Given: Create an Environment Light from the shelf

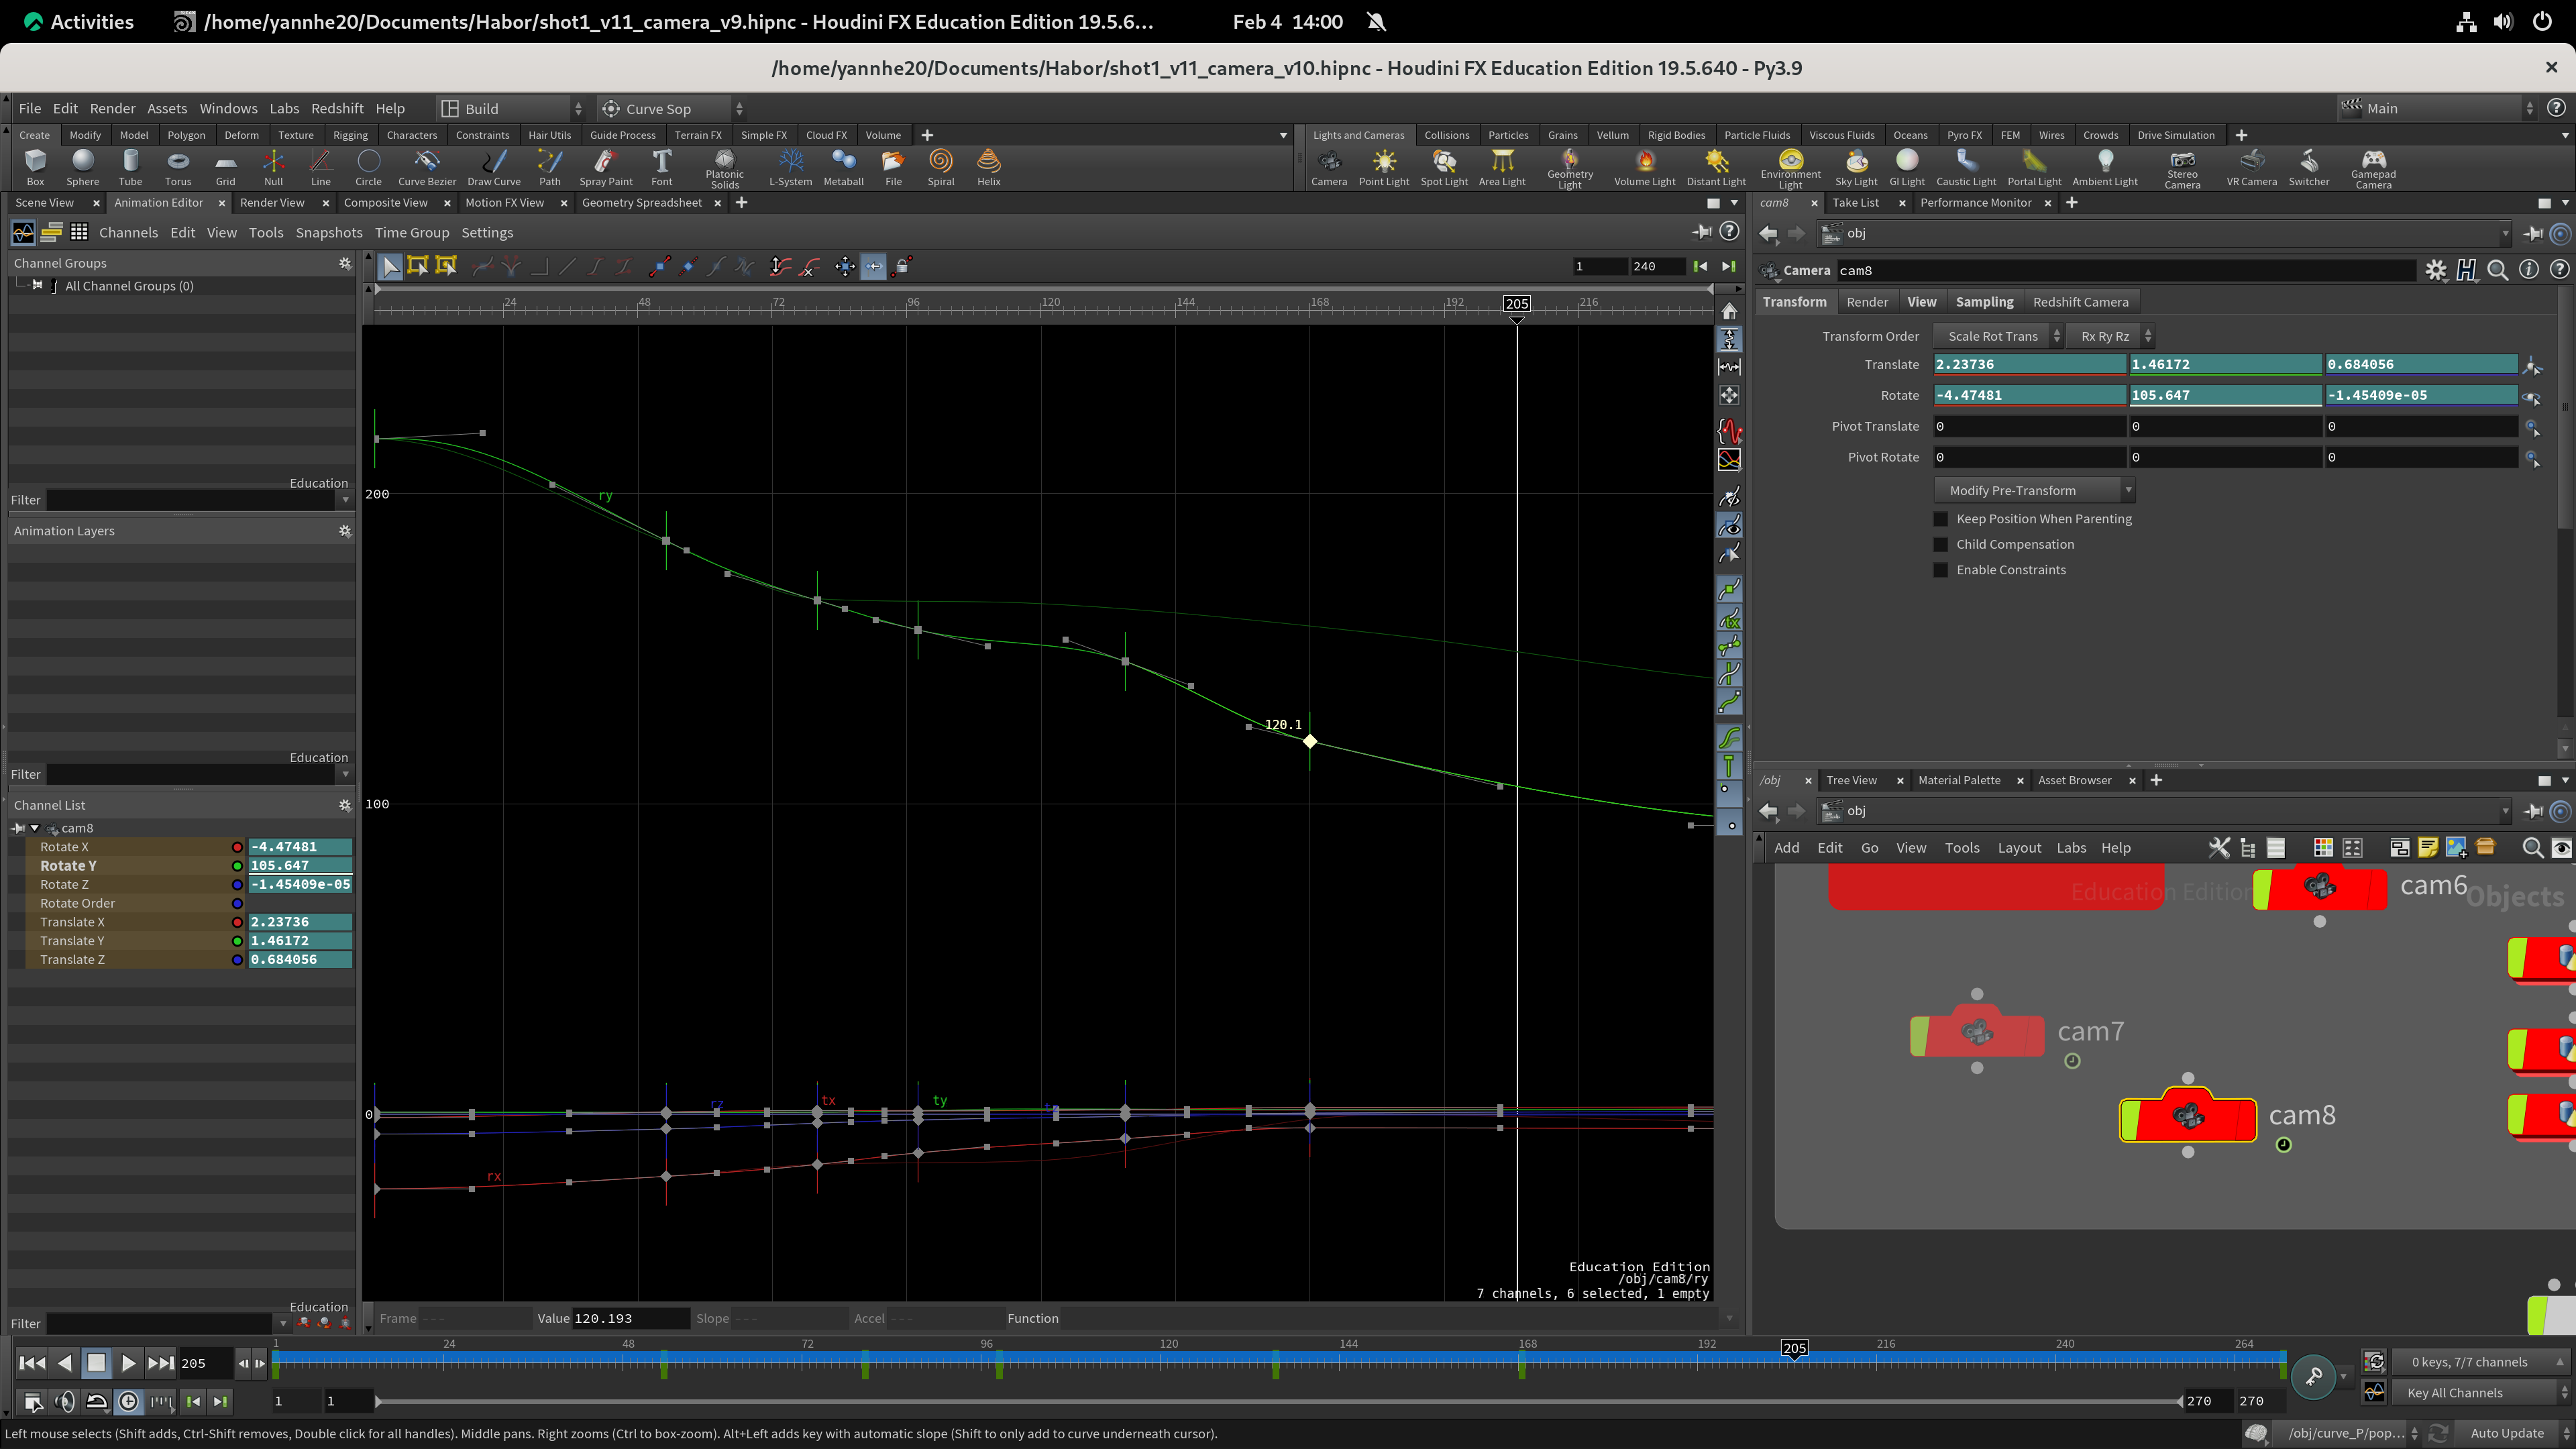Looking at the screenshot, I should [x=1790, y=168].
